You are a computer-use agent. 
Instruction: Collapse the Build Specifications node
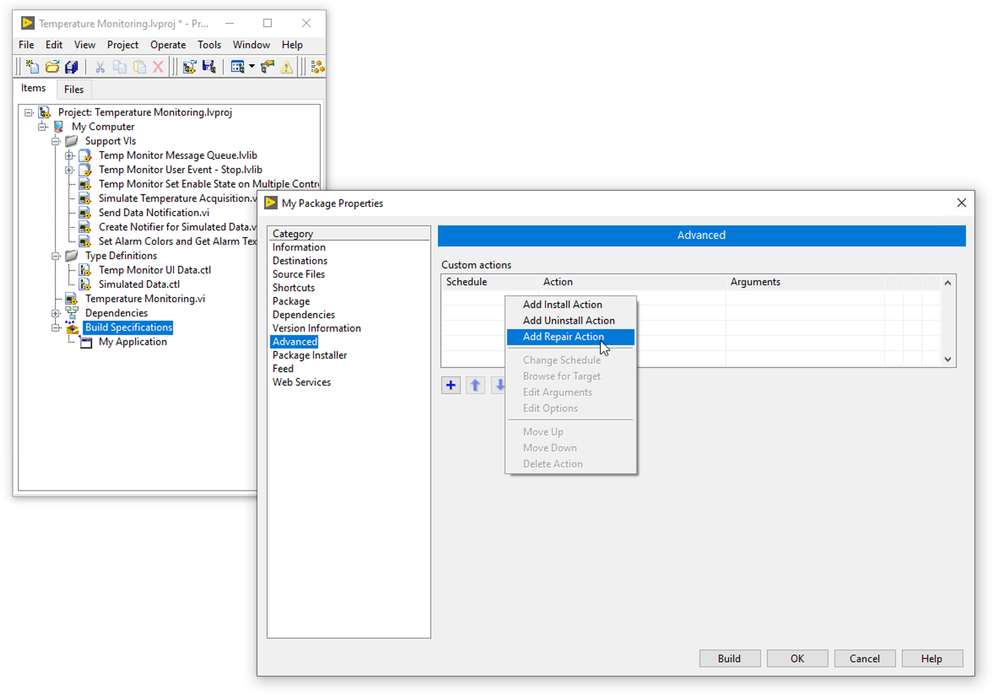click(55, 327)
